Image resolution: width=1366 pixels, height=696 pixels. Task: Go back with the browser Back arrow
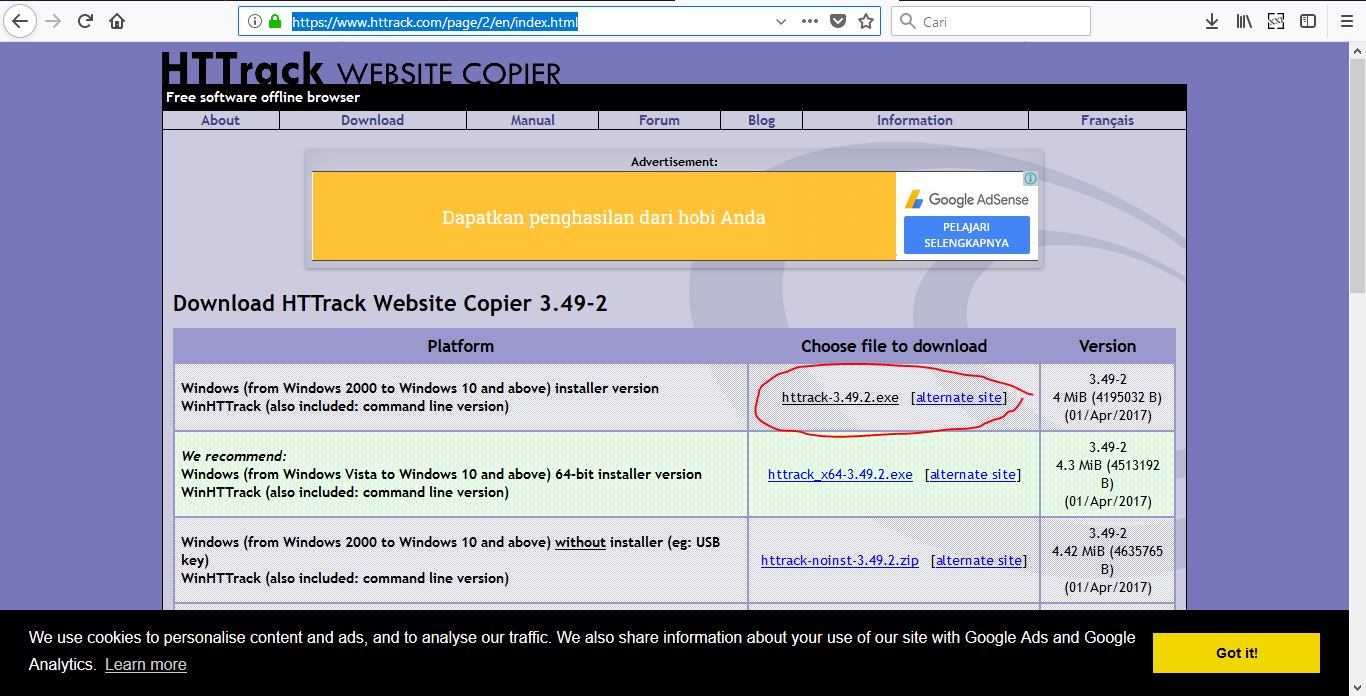(20, 21)
